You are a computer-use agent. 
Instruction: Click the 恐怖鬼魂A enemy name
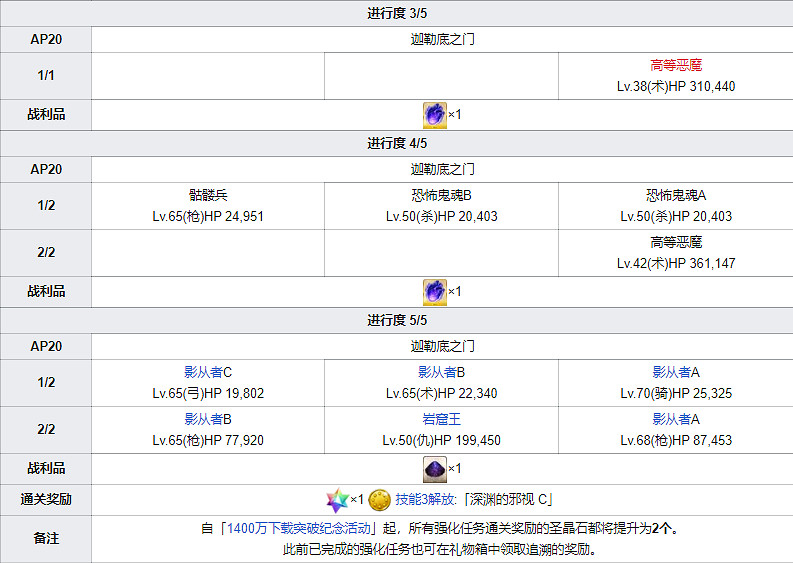(676, 195)
